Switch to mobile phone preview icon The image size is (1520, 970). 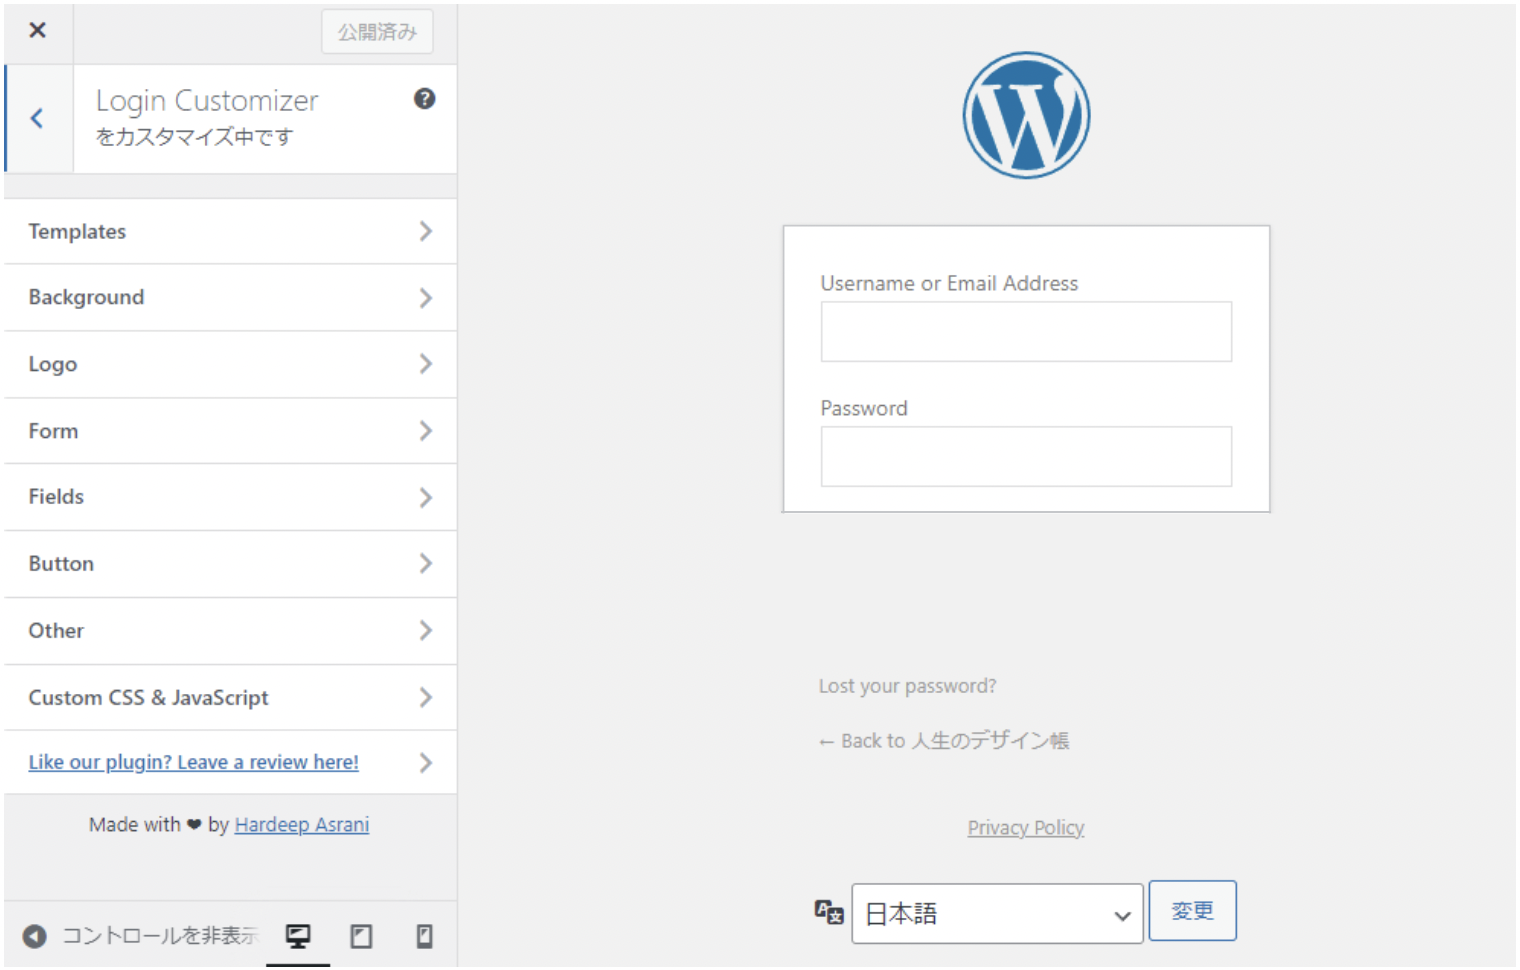[424, 936]
